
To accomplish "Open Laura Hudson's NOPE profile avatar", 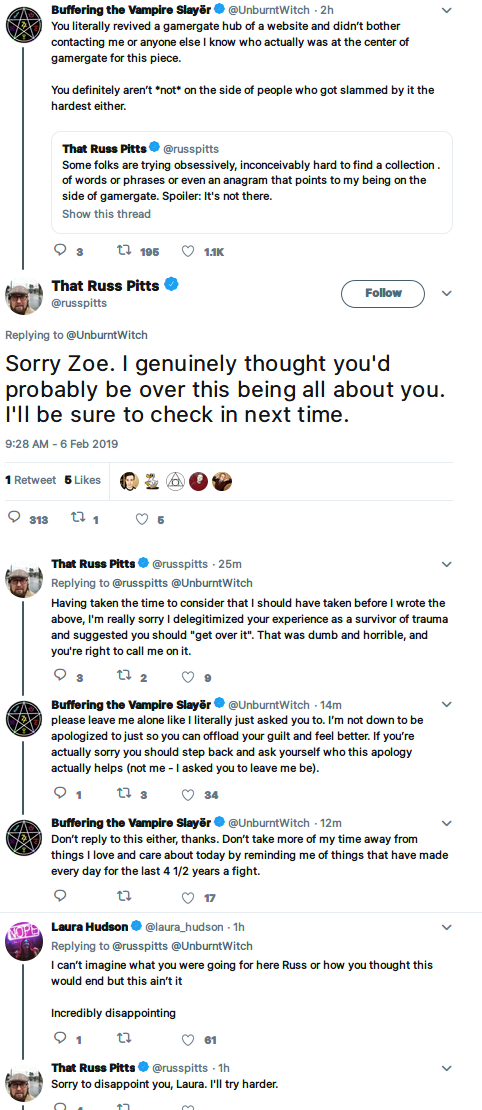I will coord(21,939).
